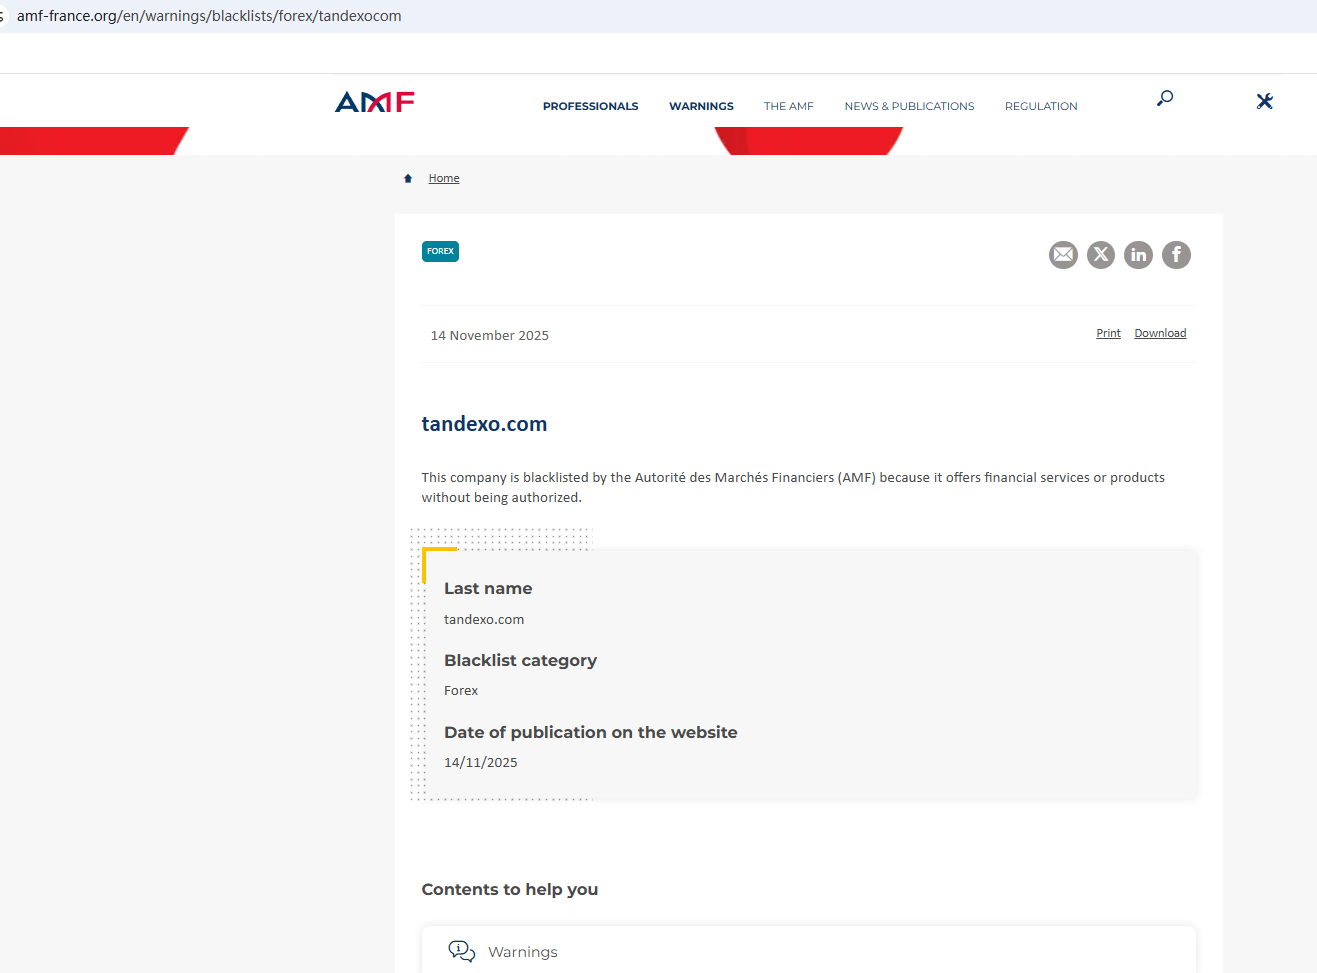Image resolution: width=1317 pixels, height=973 pixels.
Task: Open the Warnings menu
Action: pos(701,106)
